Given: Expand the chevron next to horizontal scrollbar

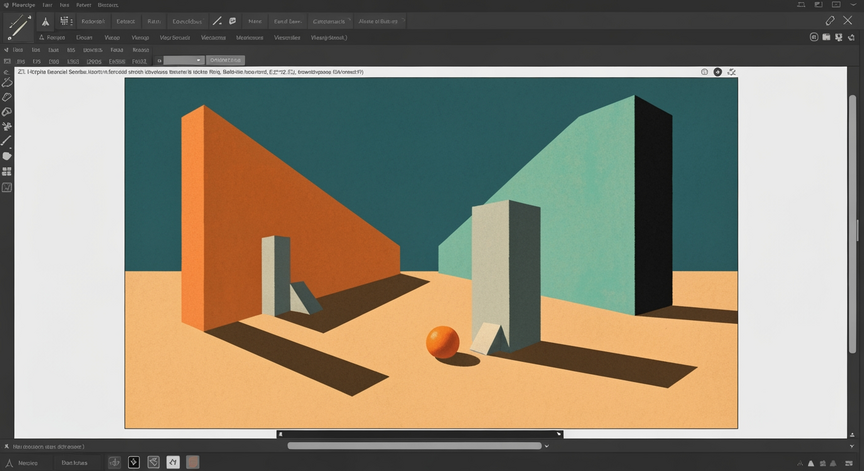Looking at the screenshot, I should pos(547,446).
